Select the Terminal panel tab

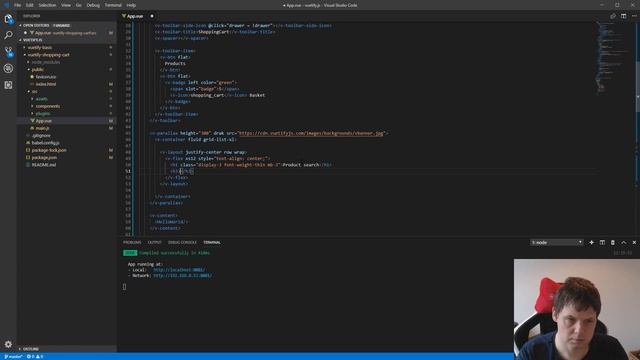coord(212,242)
